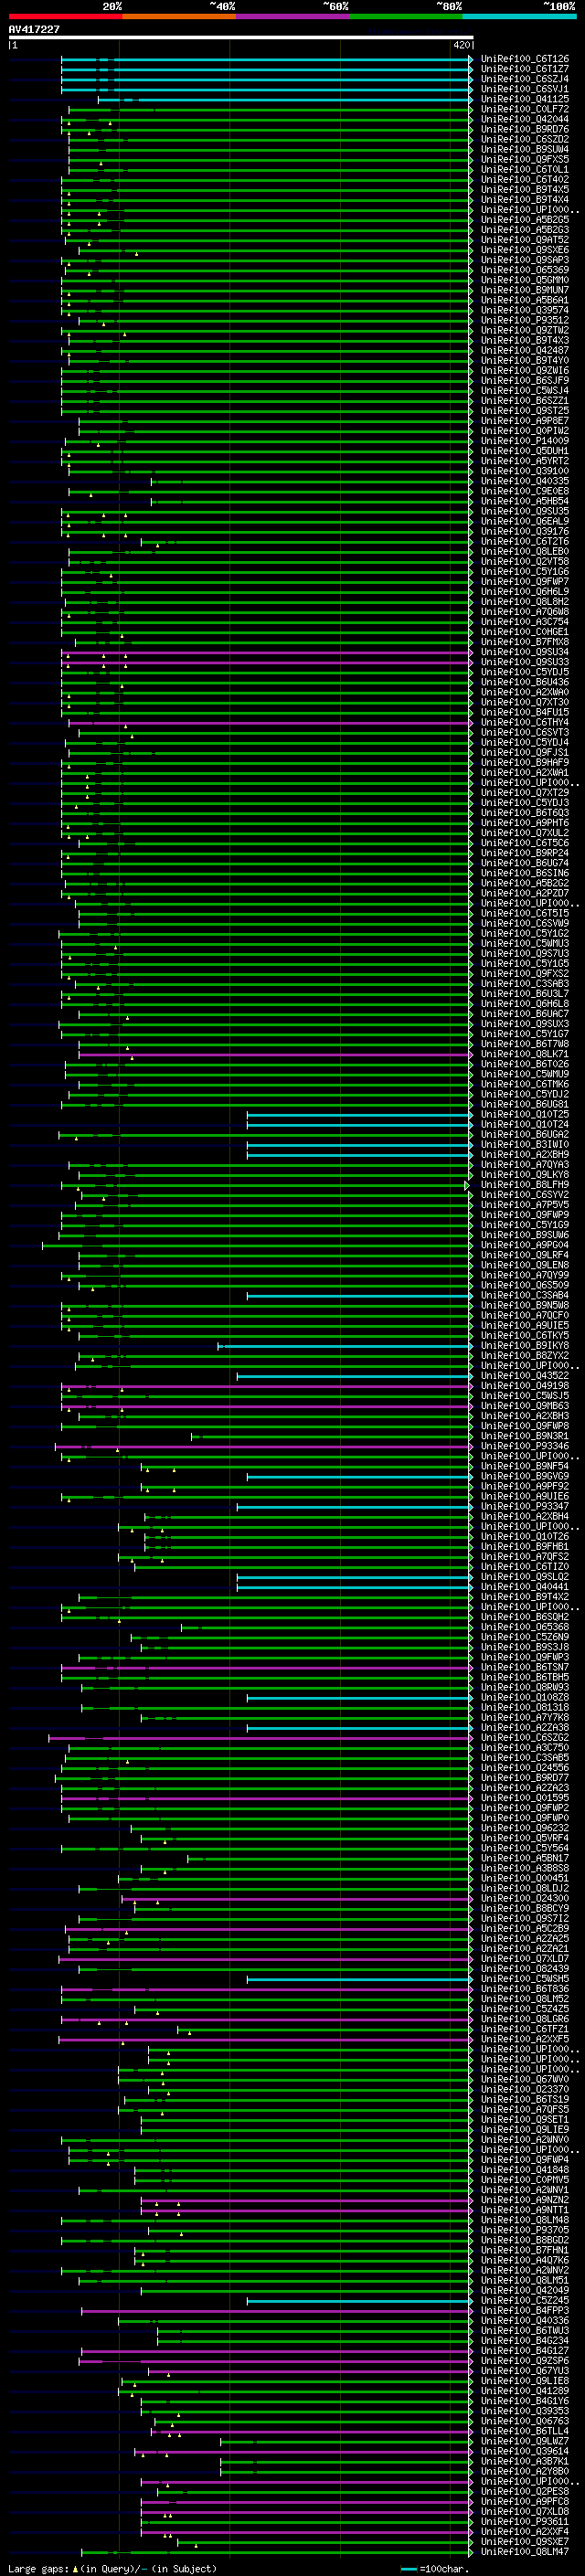
Task: Select hit label UniRef100_B8LFH9
Action: pos(524,1185)
